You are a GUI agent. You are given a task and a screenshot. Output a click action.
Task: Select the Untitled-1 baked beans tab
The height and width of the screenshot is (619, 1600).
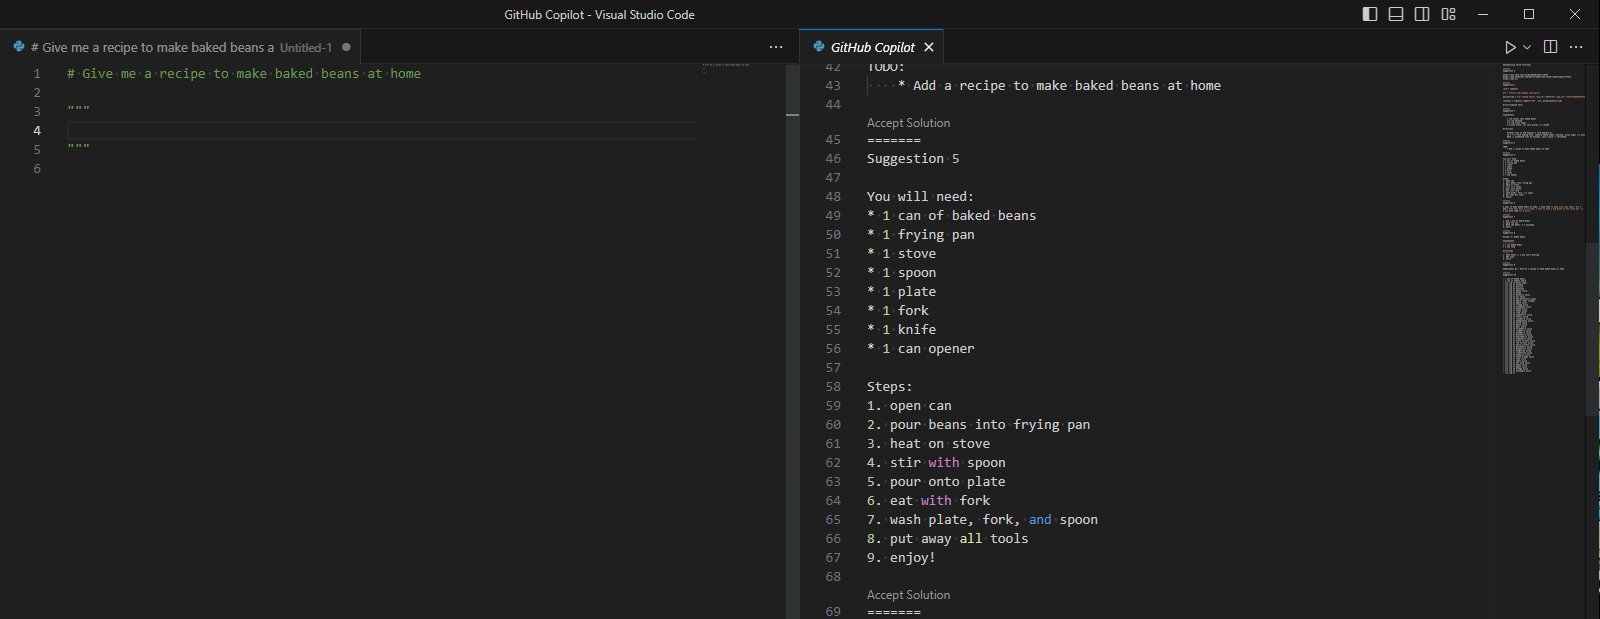pyautogui.click(x=180, y=47)
